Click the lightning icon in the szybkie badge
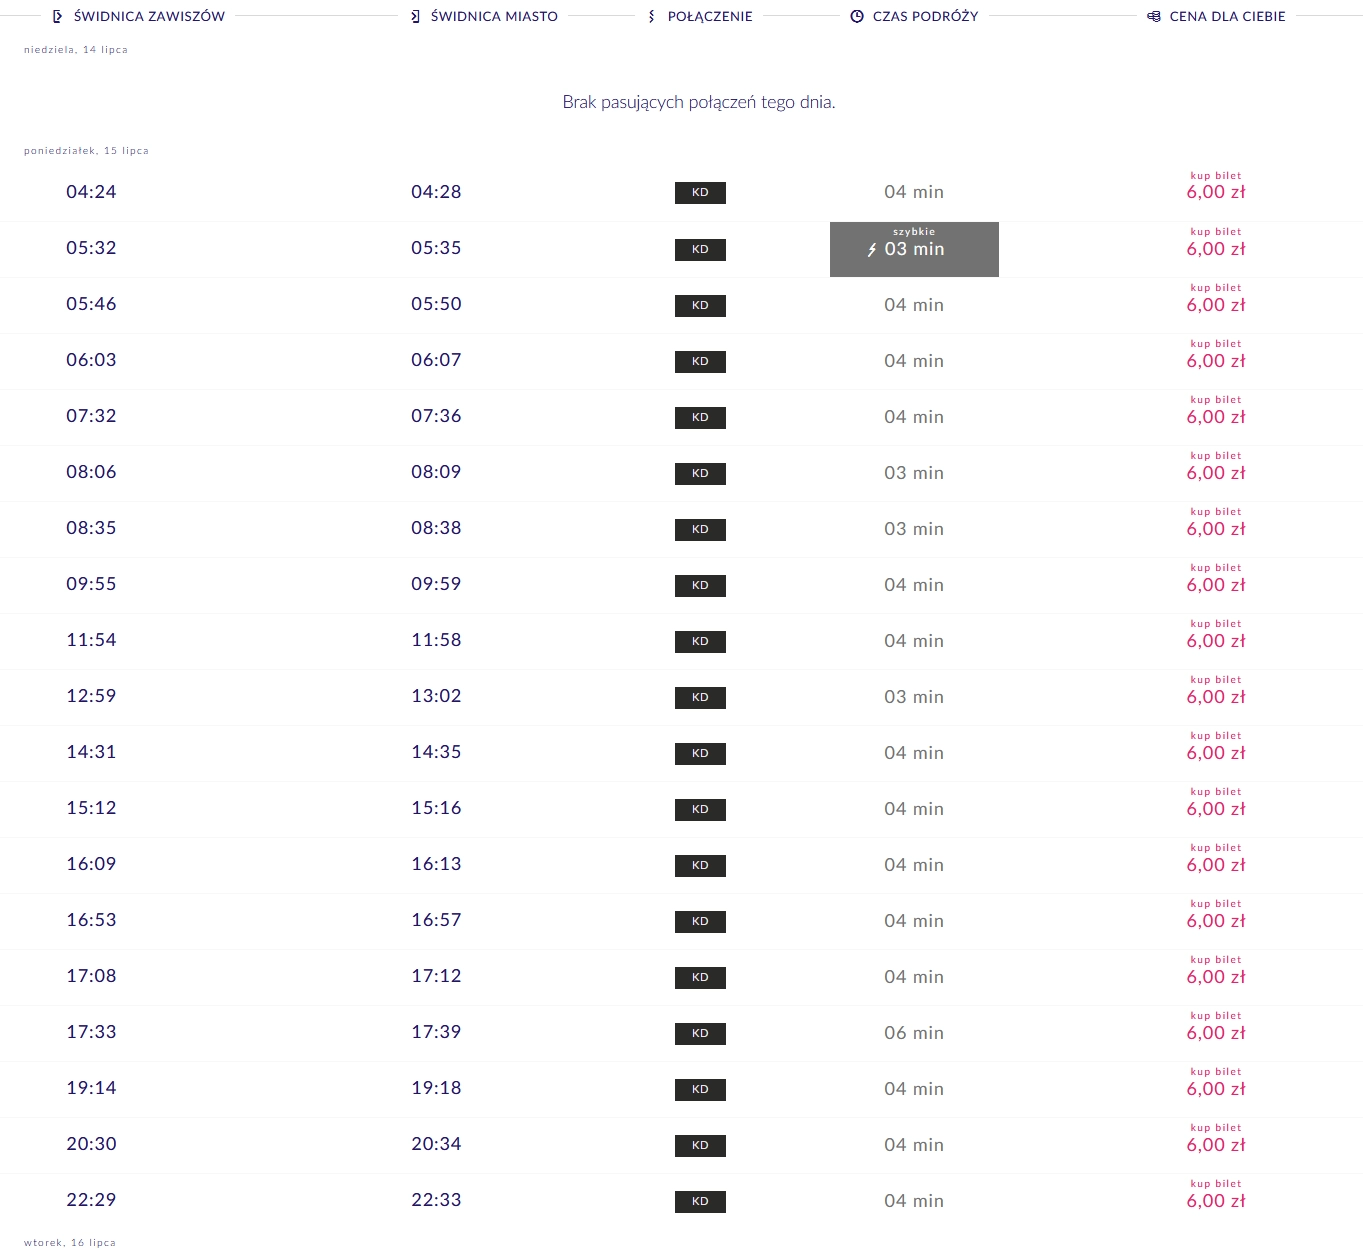The width and height of the screenshot is (1363, 1260). pyautogui.click(x=872, y=250)
